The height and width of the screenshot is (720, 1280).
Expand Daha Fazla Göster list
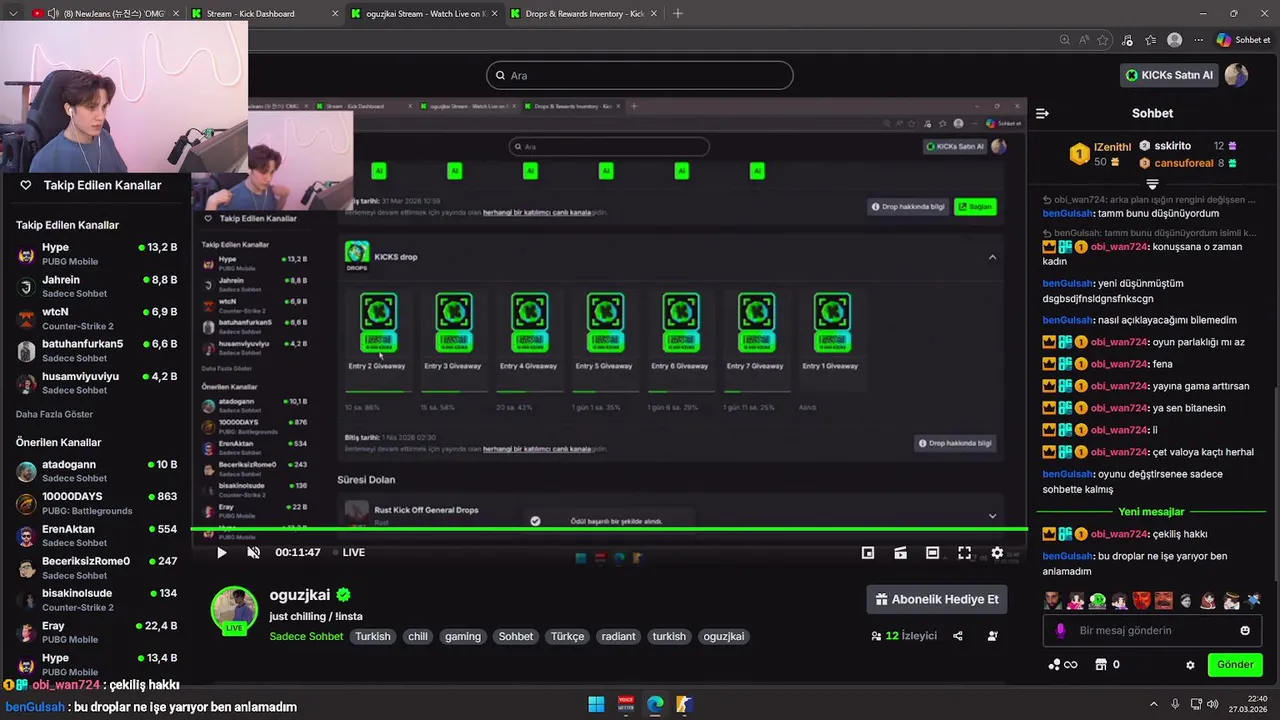point(54,414)
